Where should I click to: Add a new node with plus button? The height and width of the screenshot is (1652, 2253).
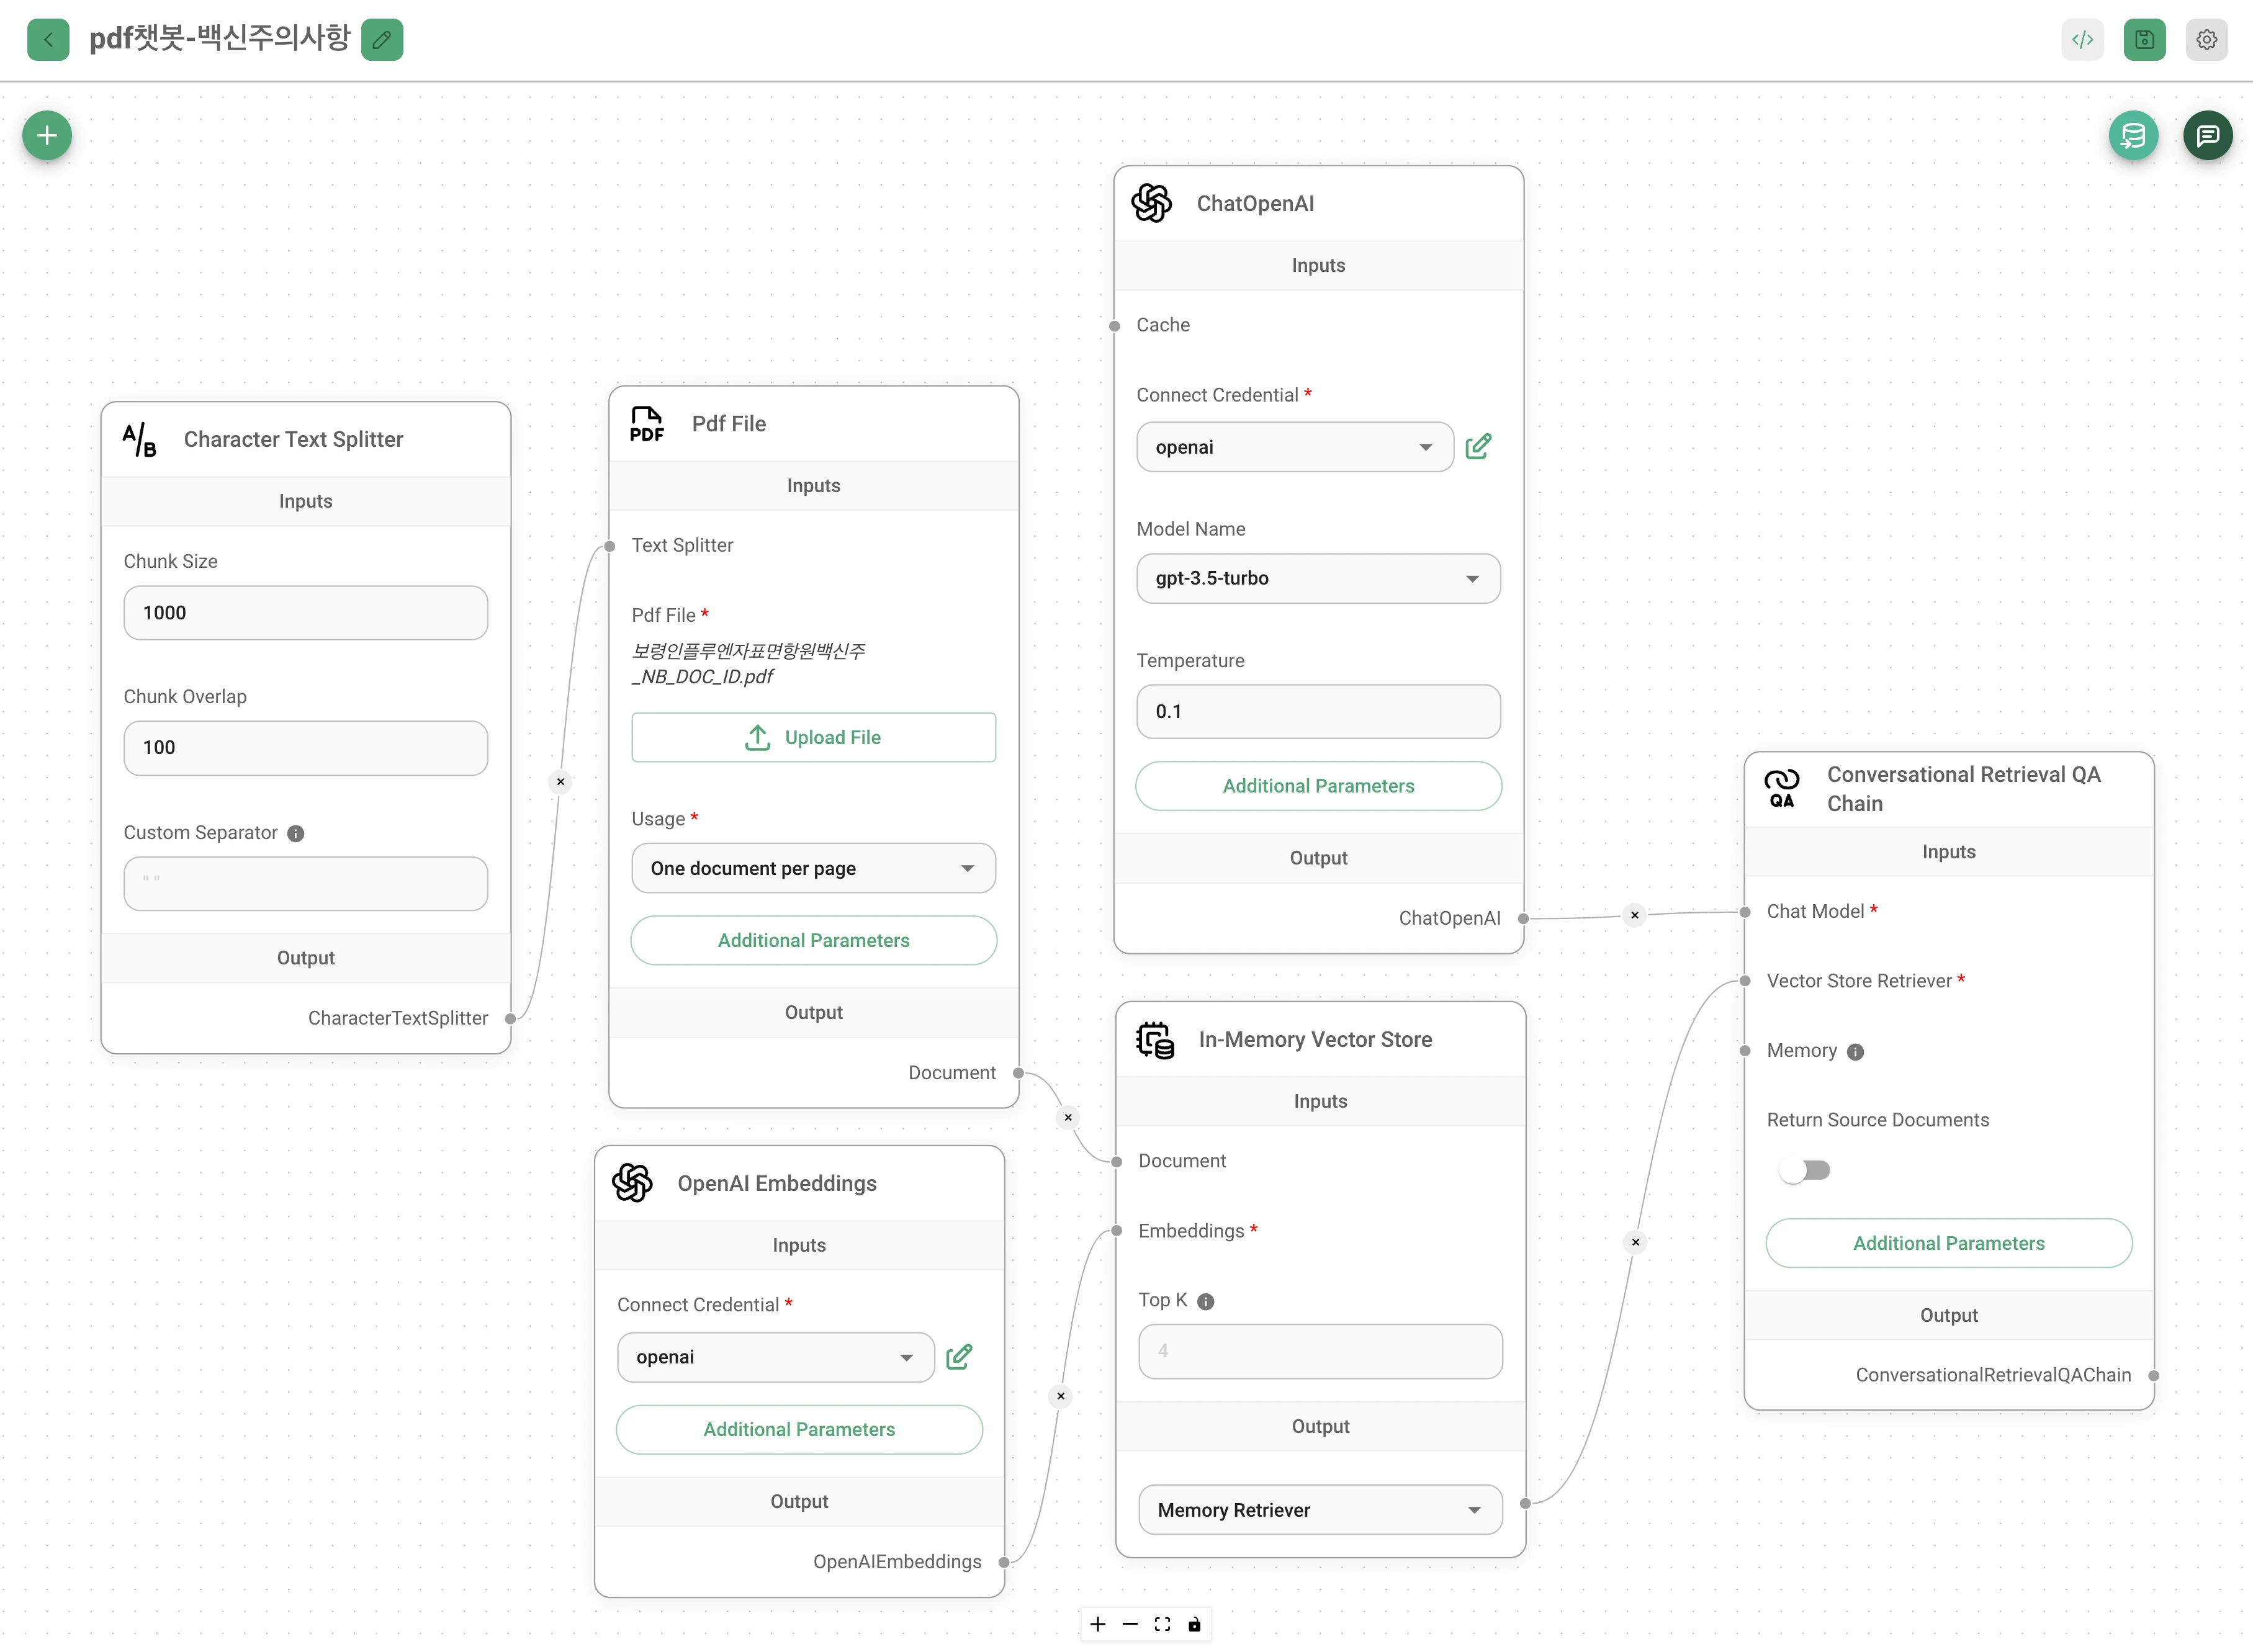point(47,135)
